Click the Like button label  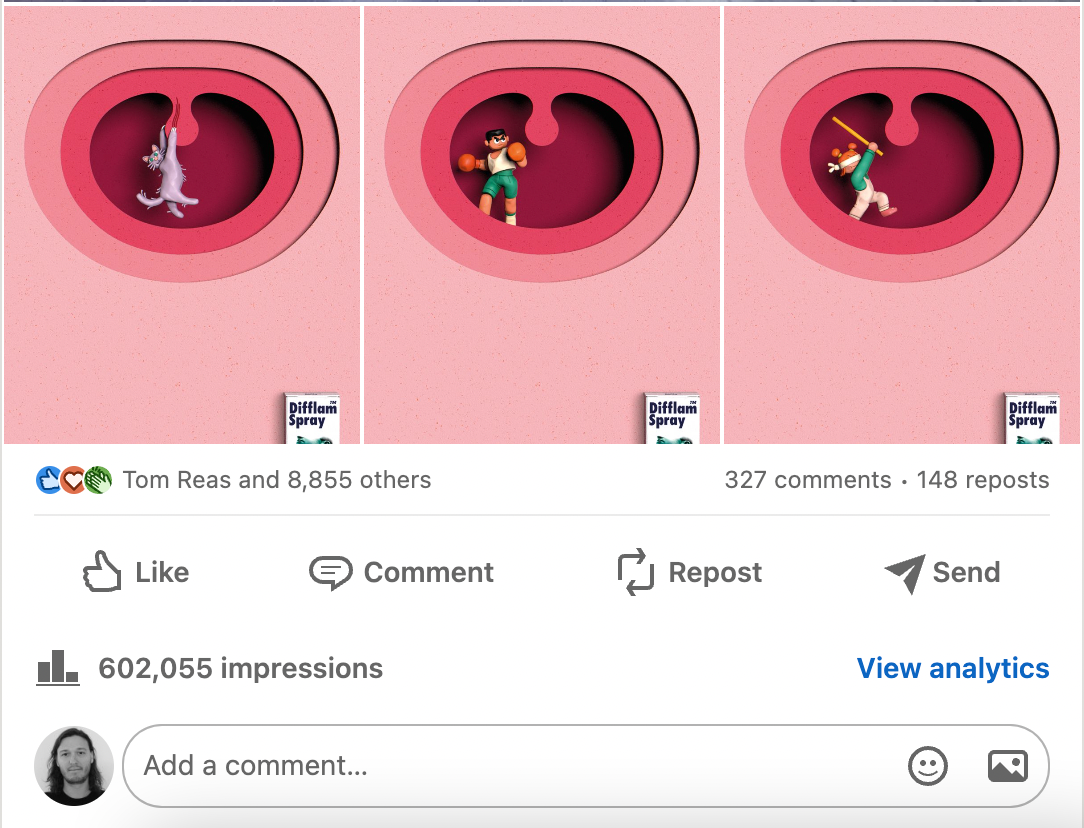[162, 572]
